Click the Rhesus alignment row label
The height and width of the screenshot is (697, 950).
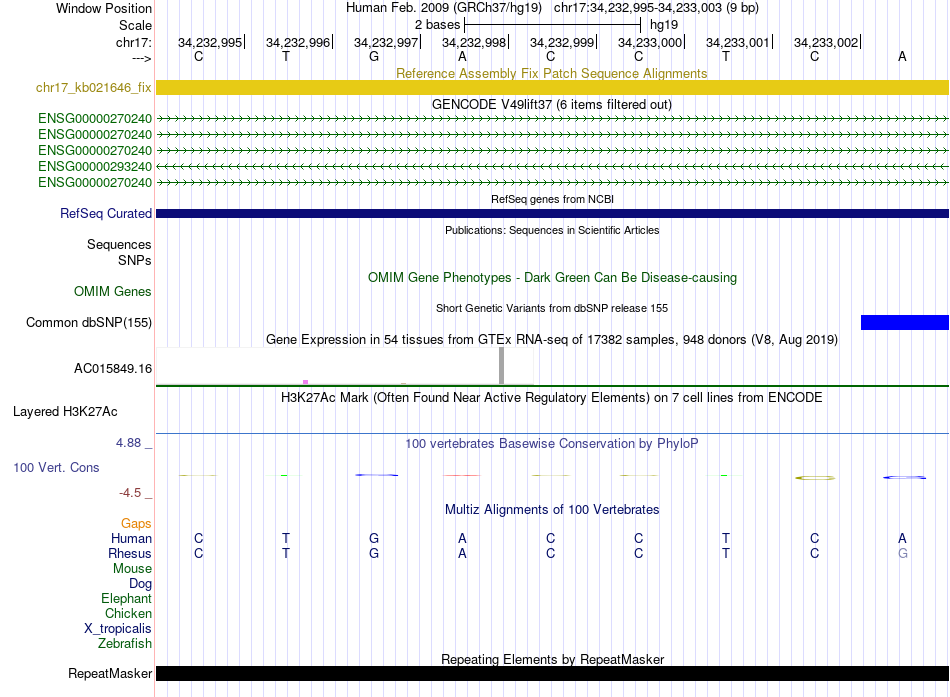coord(130,553)
